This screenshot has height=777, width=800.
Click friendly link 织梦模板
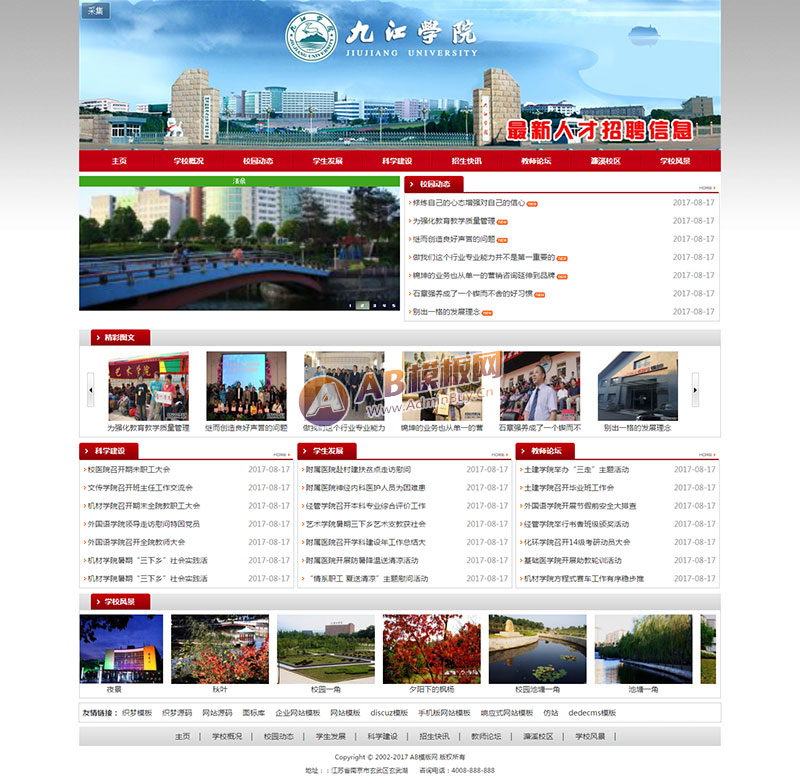(137, 713)
